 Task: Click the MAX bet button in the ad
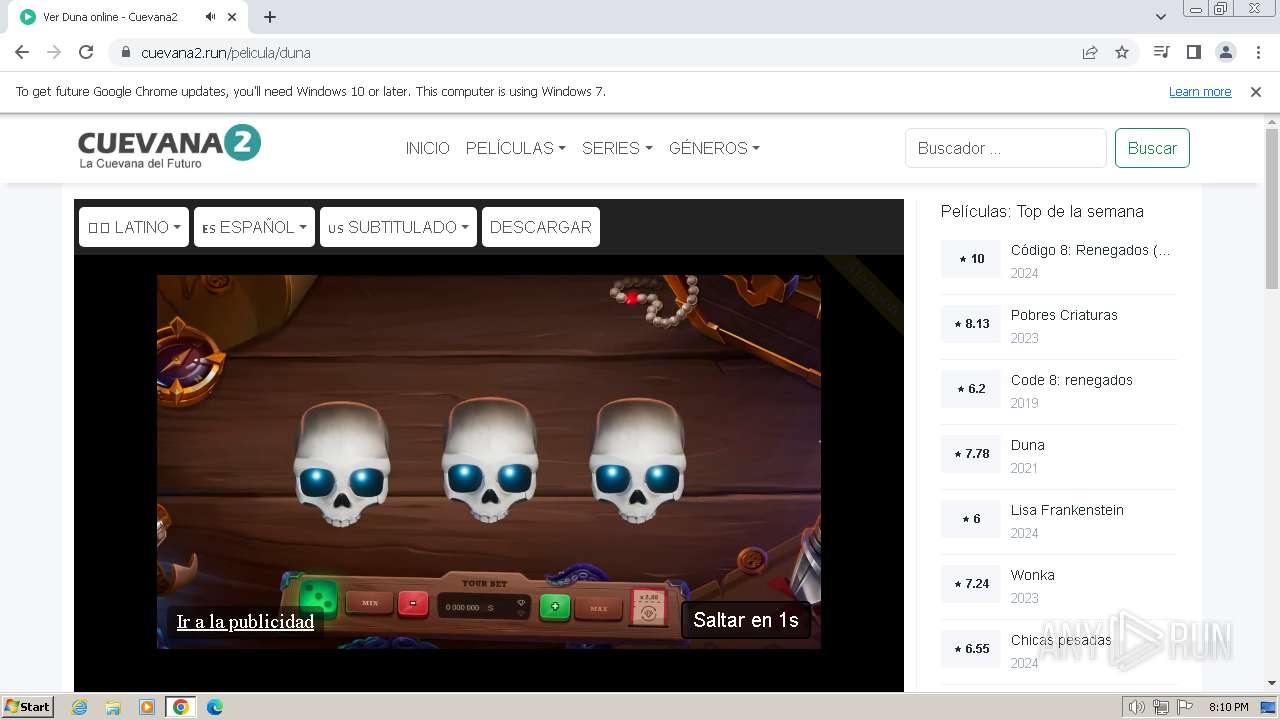599,608
